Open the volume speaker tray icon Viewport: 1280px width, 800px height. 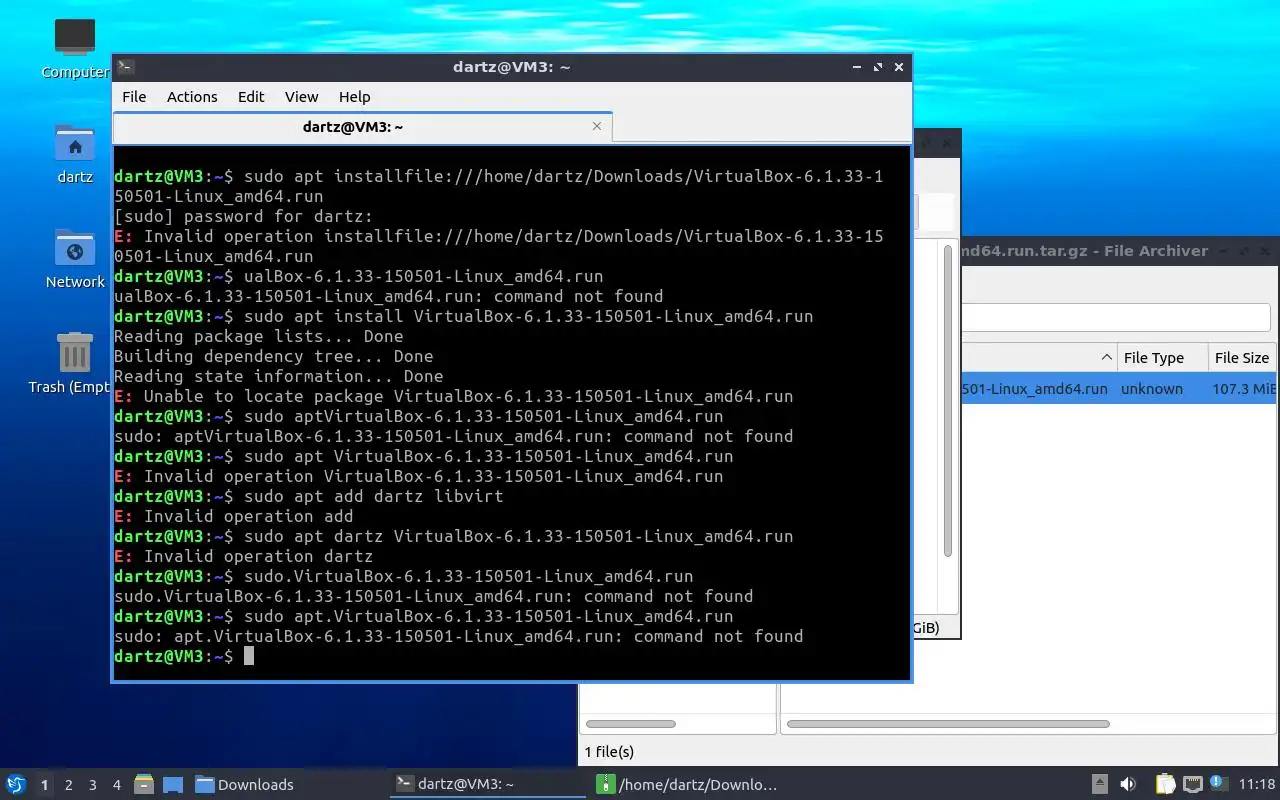1128,785
